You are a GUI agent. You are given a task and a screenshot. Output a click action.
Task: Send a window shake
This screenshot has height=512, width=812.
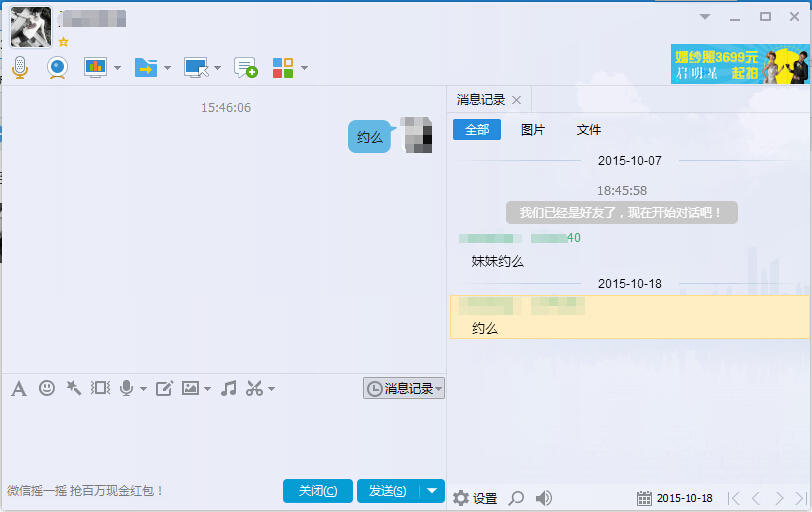[100, 388]
